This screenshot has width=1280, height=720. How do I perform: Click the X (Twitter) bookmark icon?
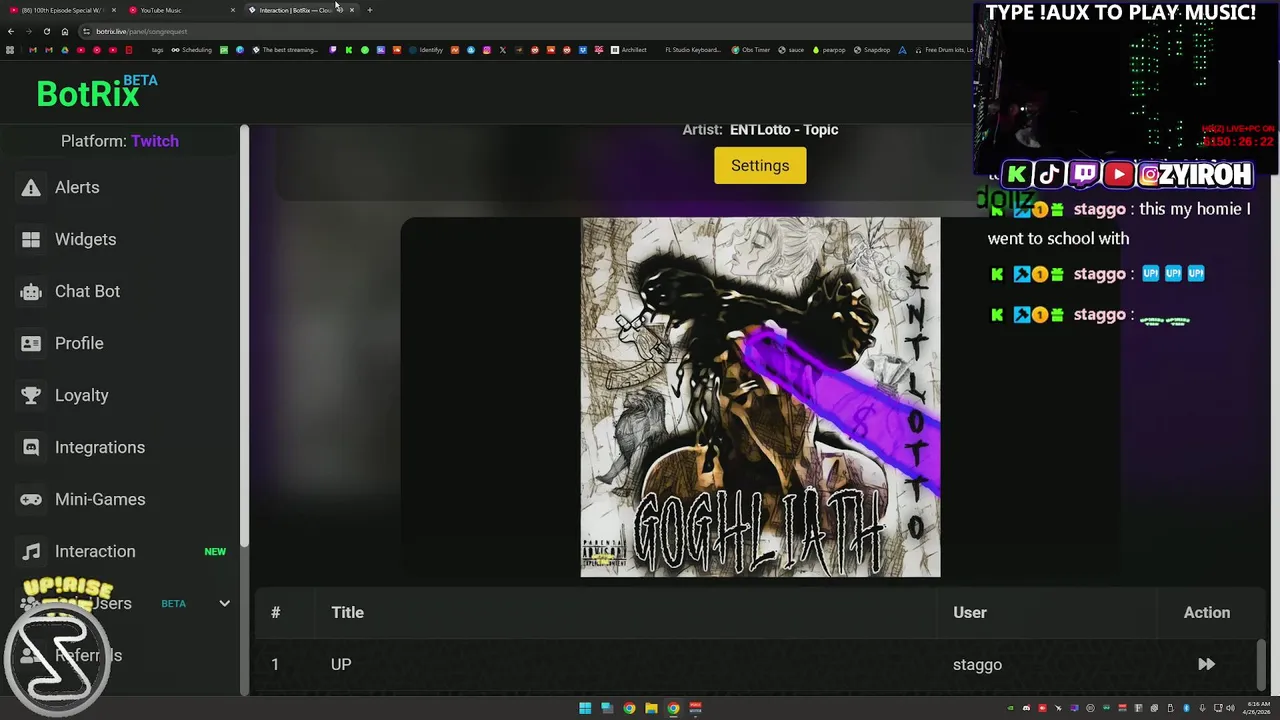(503, 50)
